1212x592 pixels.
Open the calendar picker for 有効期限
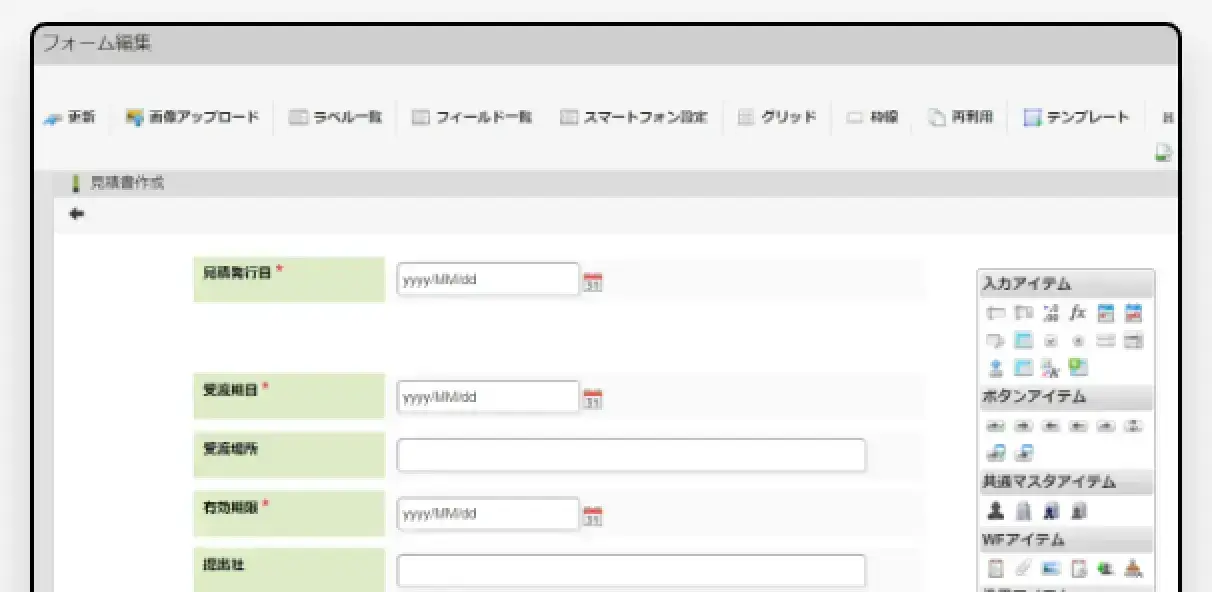593,515
